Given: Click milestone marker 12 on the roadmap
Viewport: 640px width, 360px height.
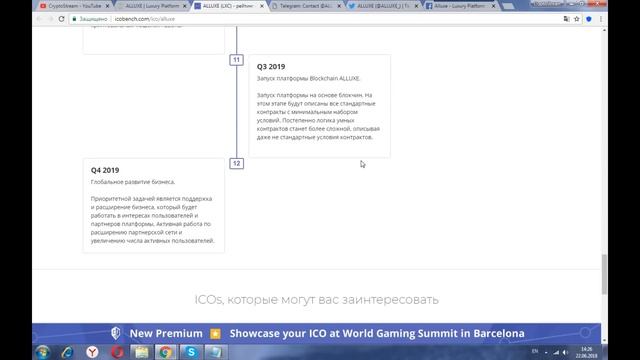Looking at the screenshot, I should click(236, 164).
